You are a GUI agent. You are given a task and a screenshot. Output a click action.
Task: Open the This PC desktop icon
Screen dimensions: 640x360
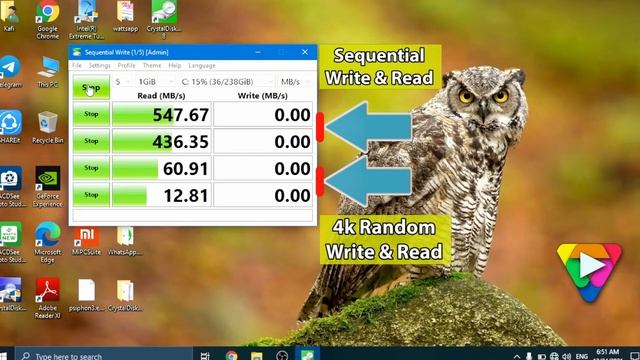tap(48, 72)
